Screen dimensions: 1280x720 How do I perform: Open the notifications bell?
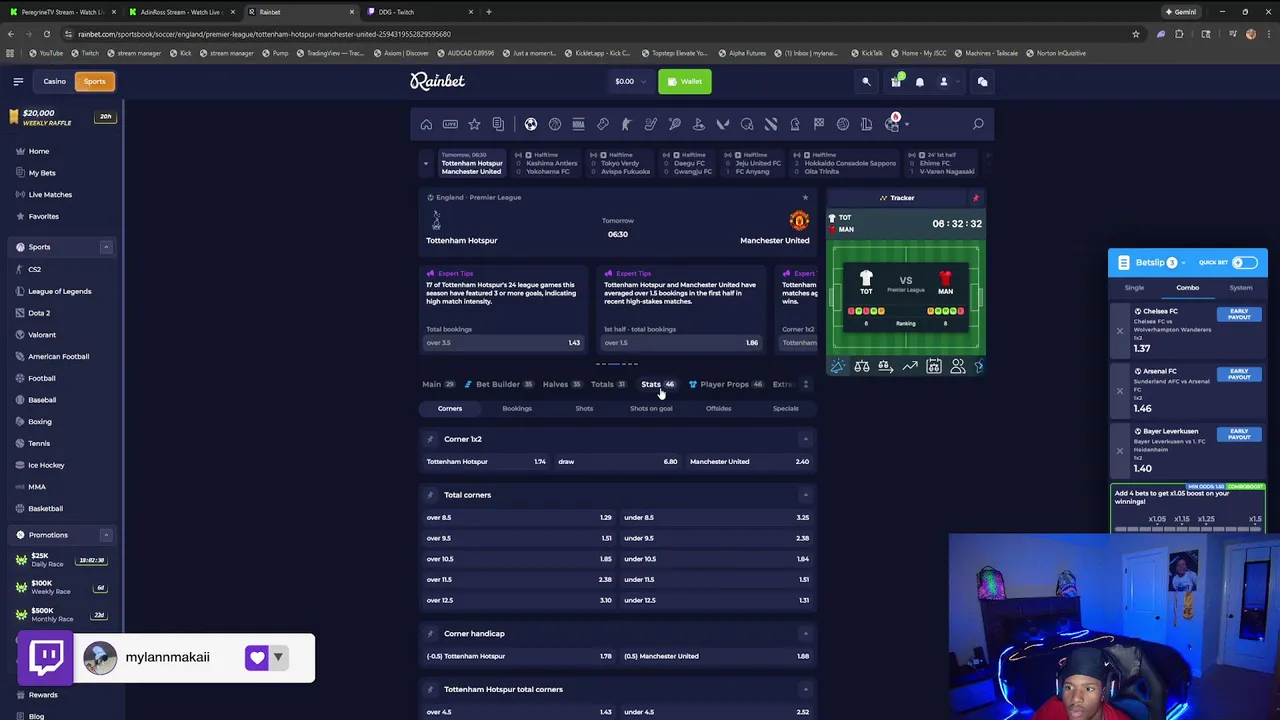[x=920, y=82]
